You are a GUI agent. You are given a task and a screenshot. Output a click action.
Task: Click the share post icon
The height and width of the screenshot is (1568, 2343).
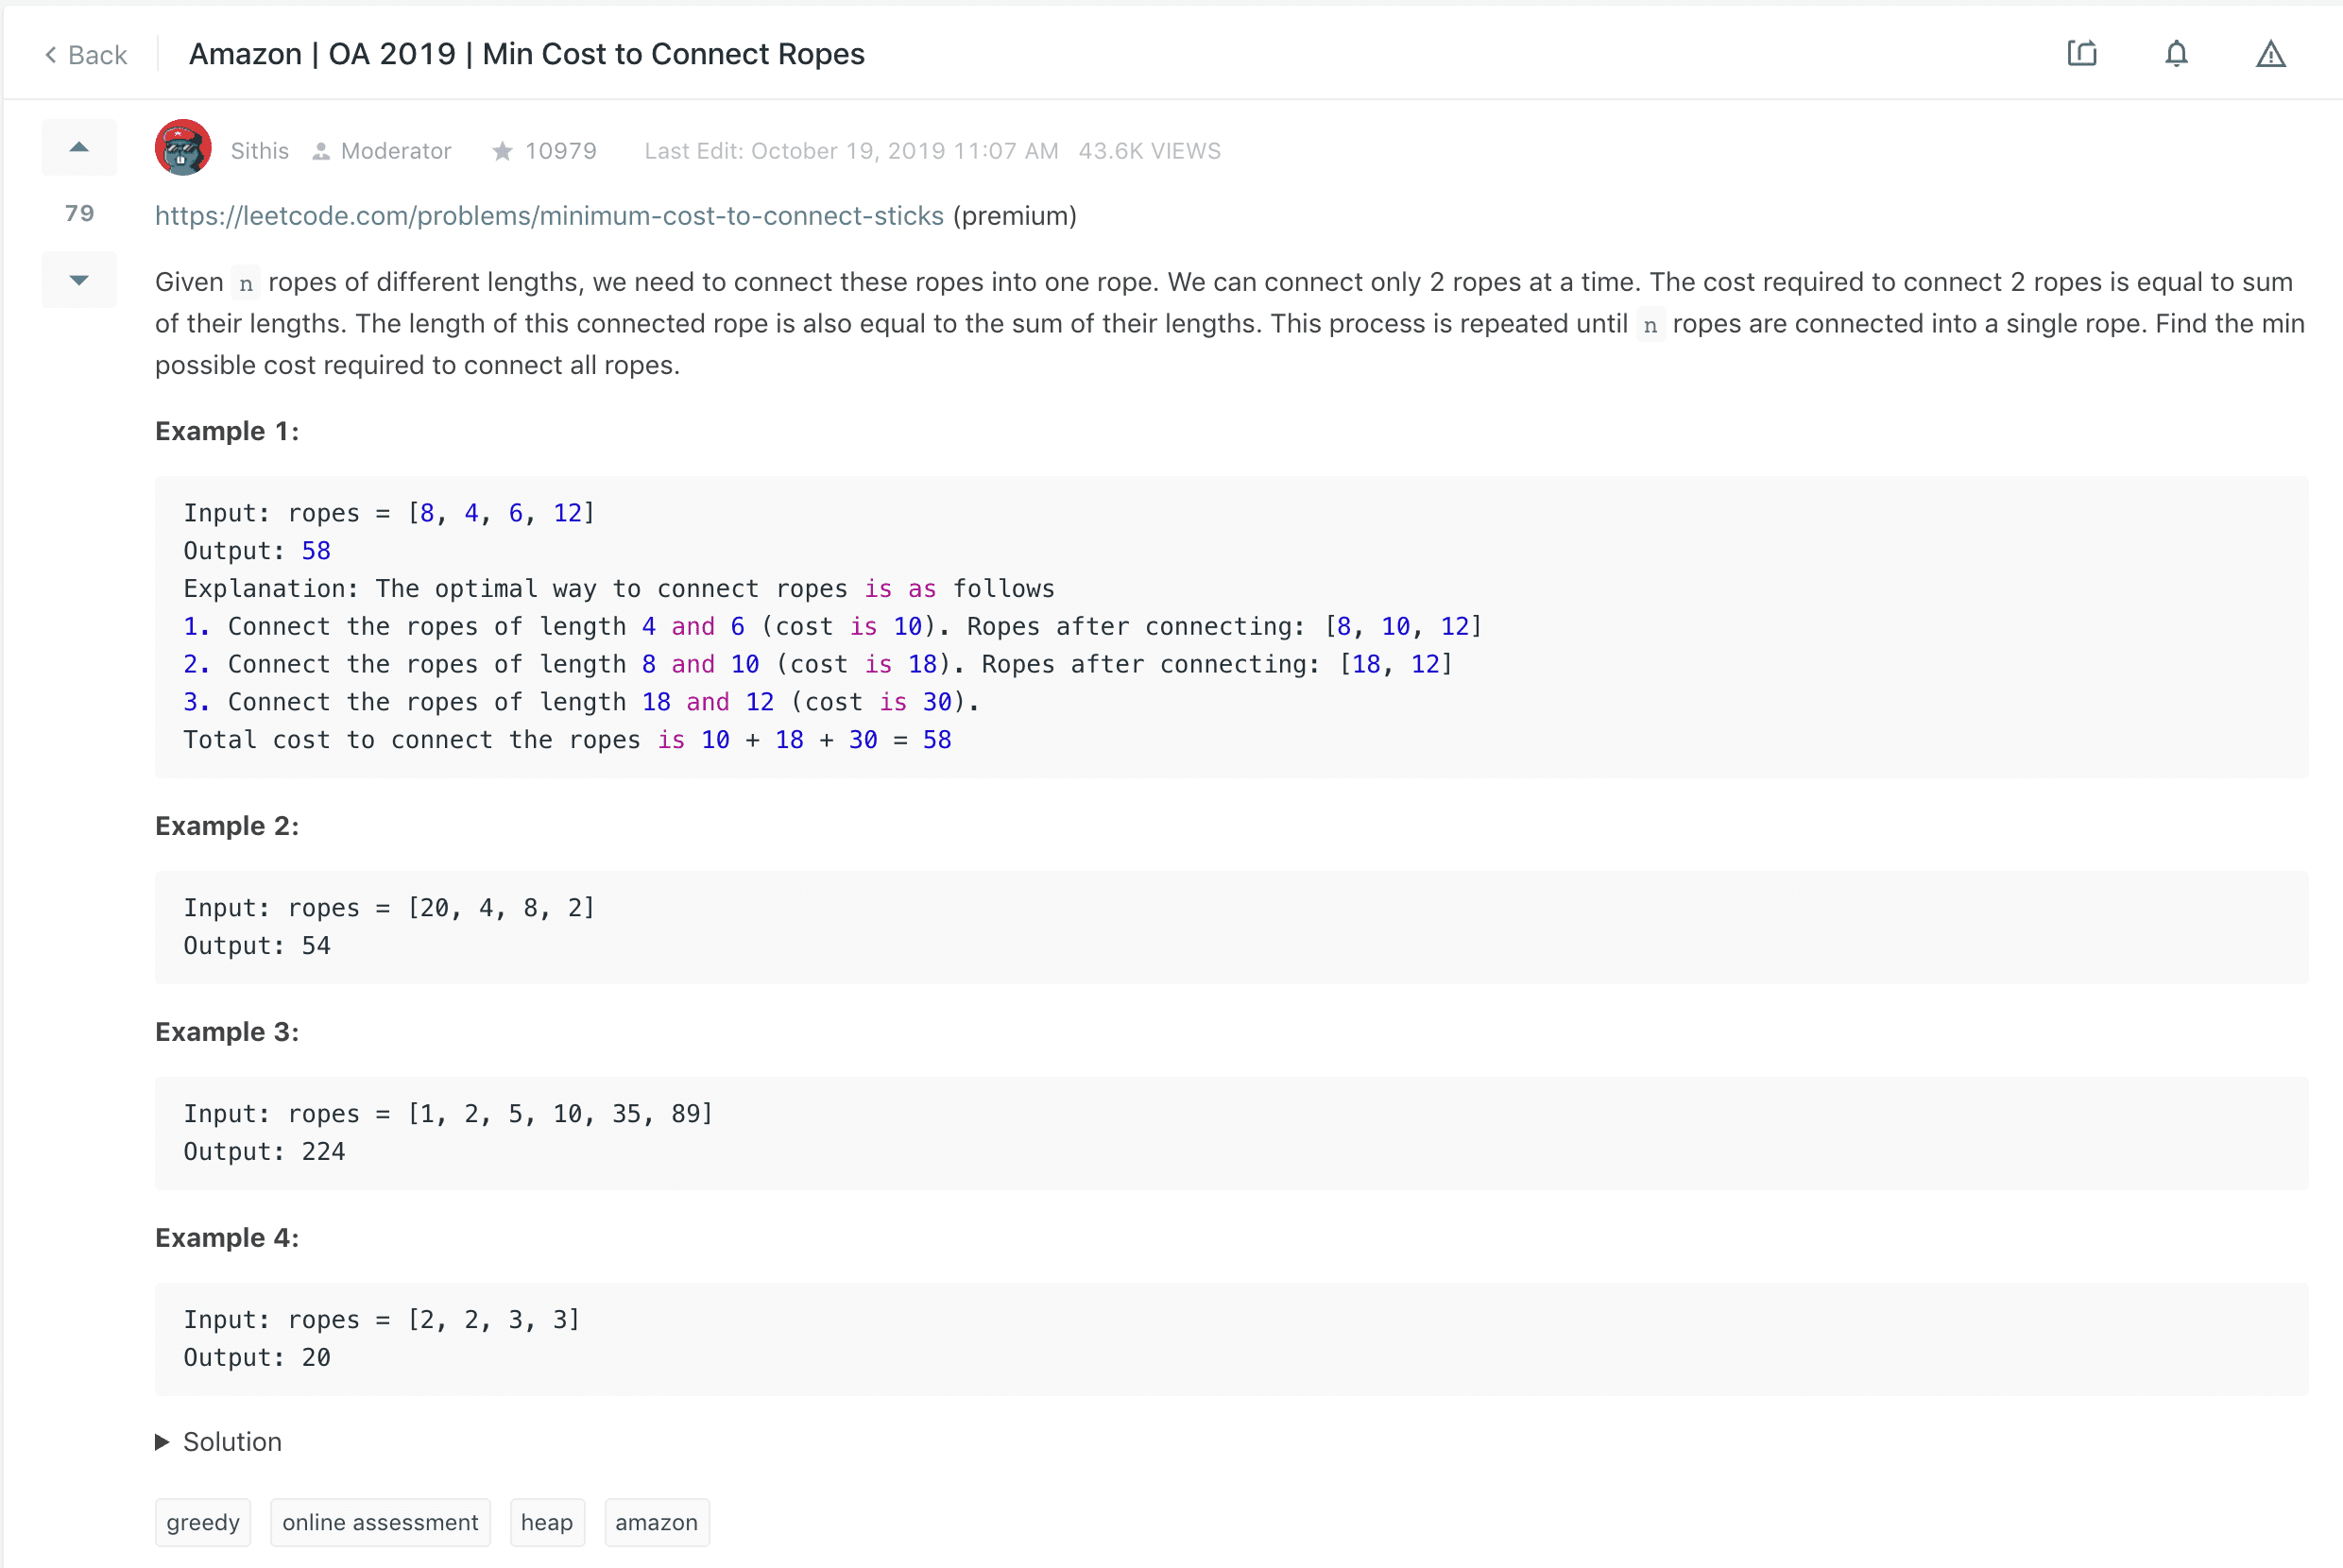(2082, 53)
